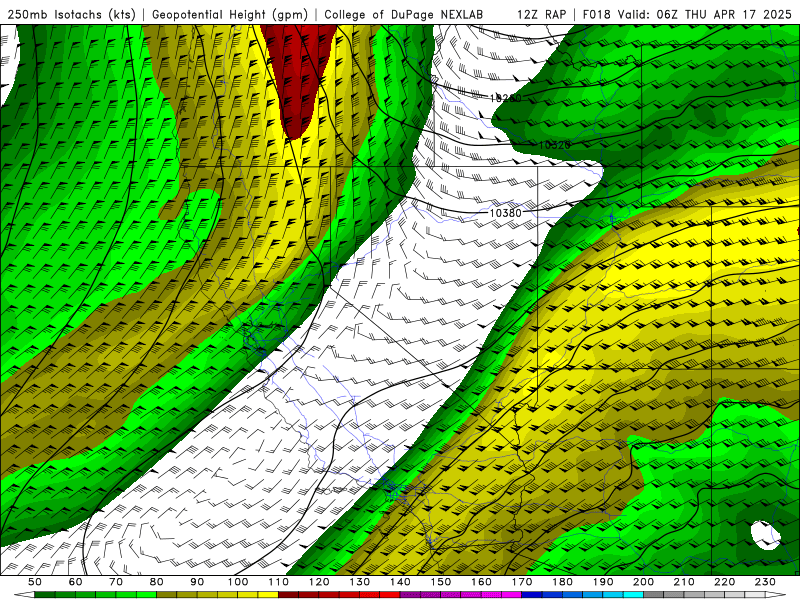The width and height of the screenshot is (800, 600).
Task: Click the 110 label on color scale
Action: pos(279,582)
